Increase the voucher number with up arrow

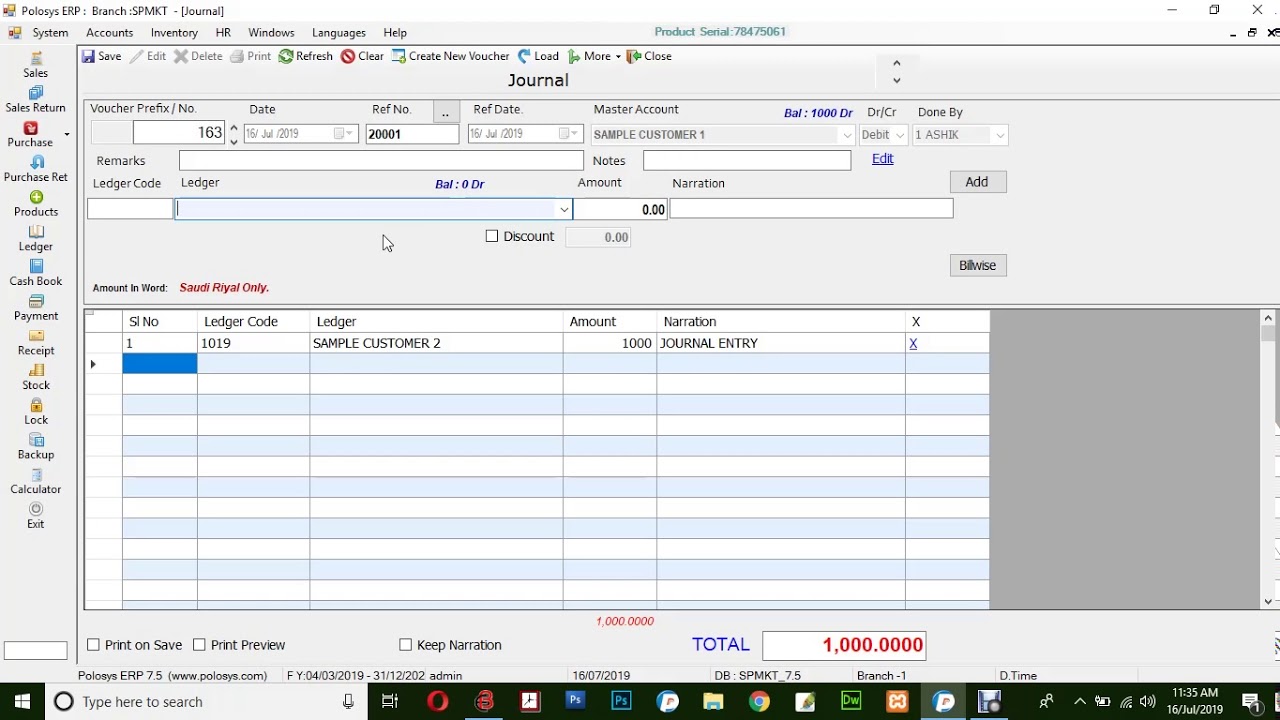pos(234,127)
